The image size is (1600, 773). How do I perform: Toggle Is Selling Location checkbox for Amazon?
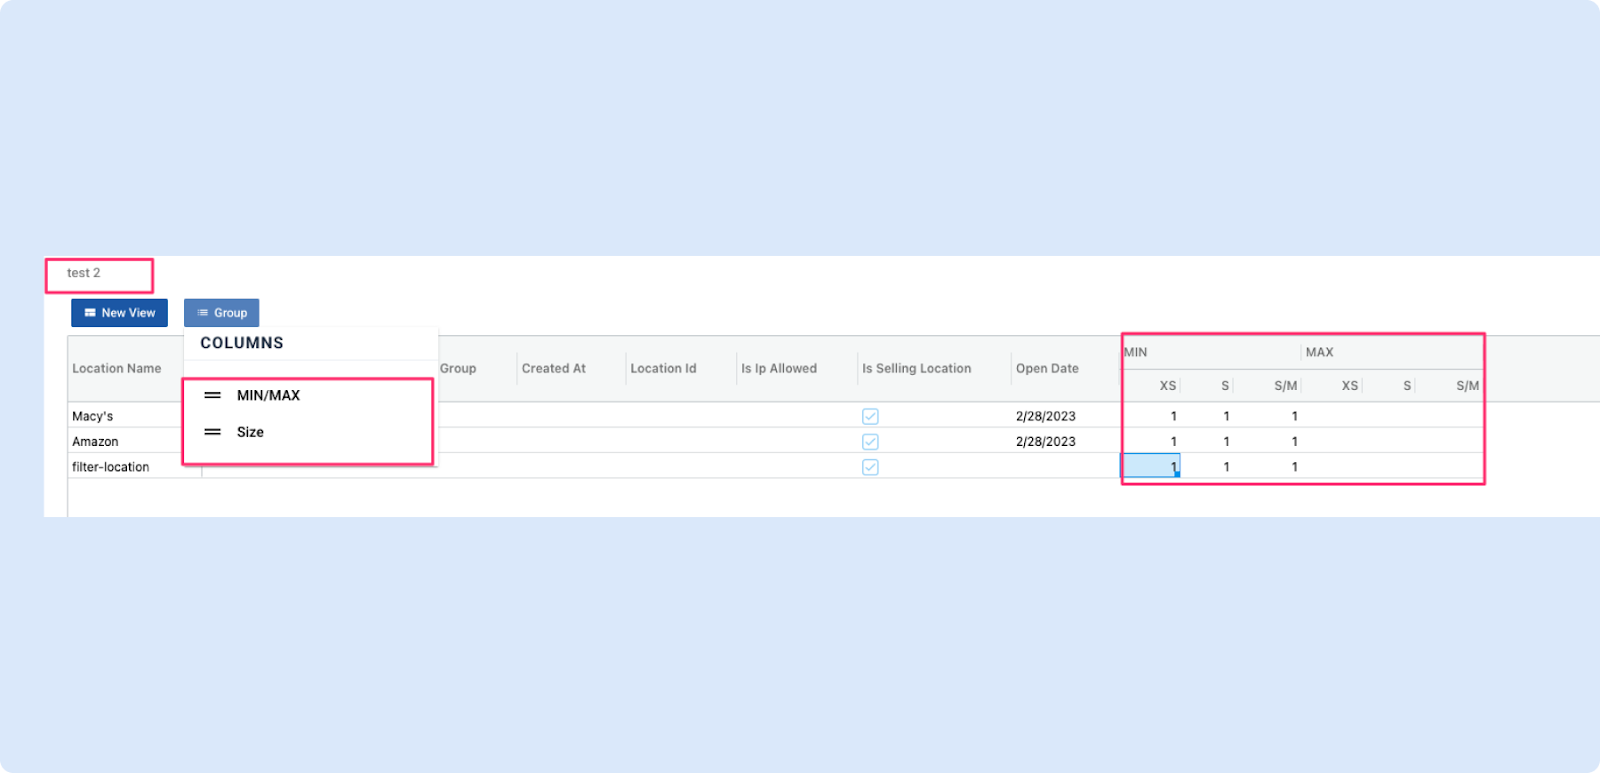(870, 442)
